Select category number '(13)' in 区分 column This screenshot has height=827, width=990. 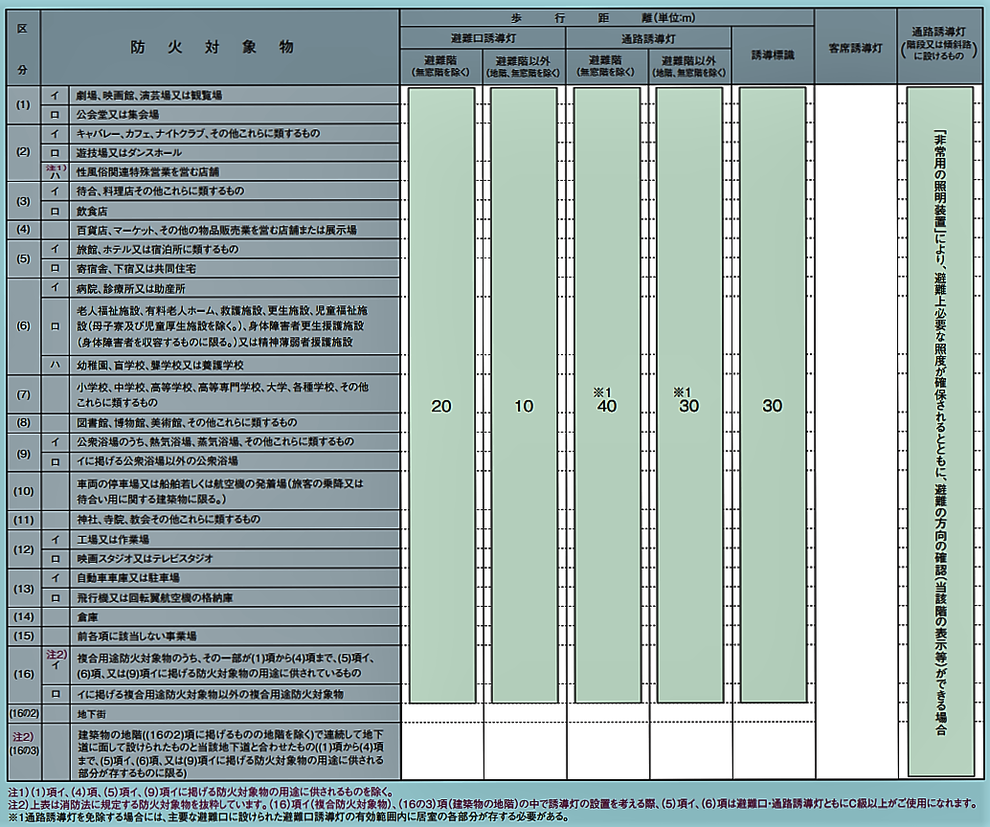23,588
